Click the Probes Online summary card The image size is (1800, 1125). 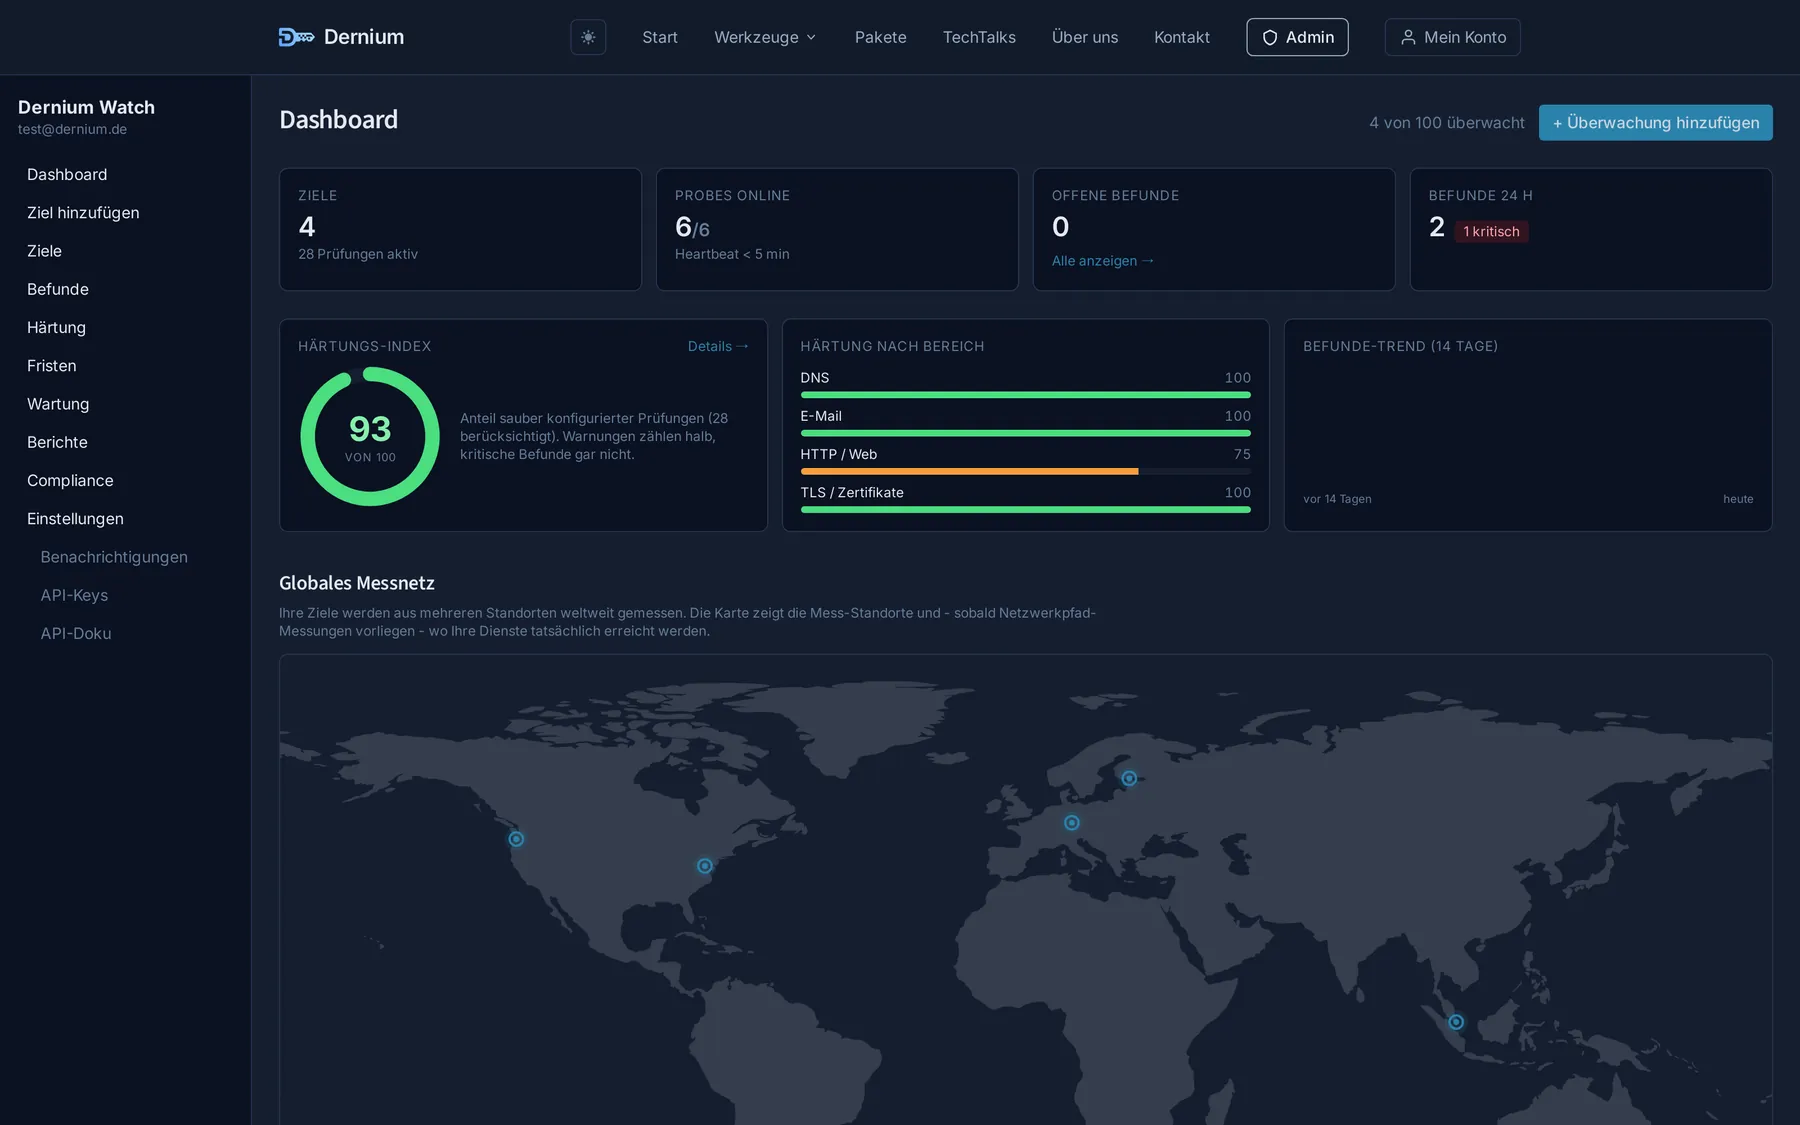coord(837,229)
